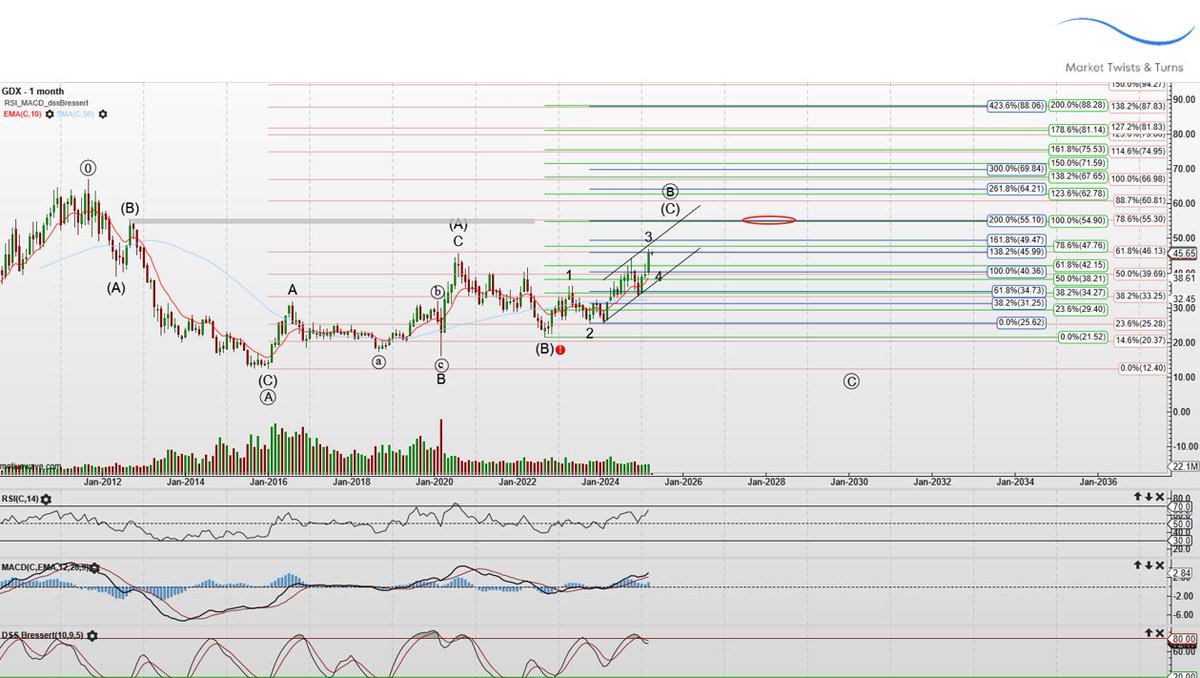Click the 161.8%(75.53) Fibonacci label
1200x678 pixels.
[1077, 150]
